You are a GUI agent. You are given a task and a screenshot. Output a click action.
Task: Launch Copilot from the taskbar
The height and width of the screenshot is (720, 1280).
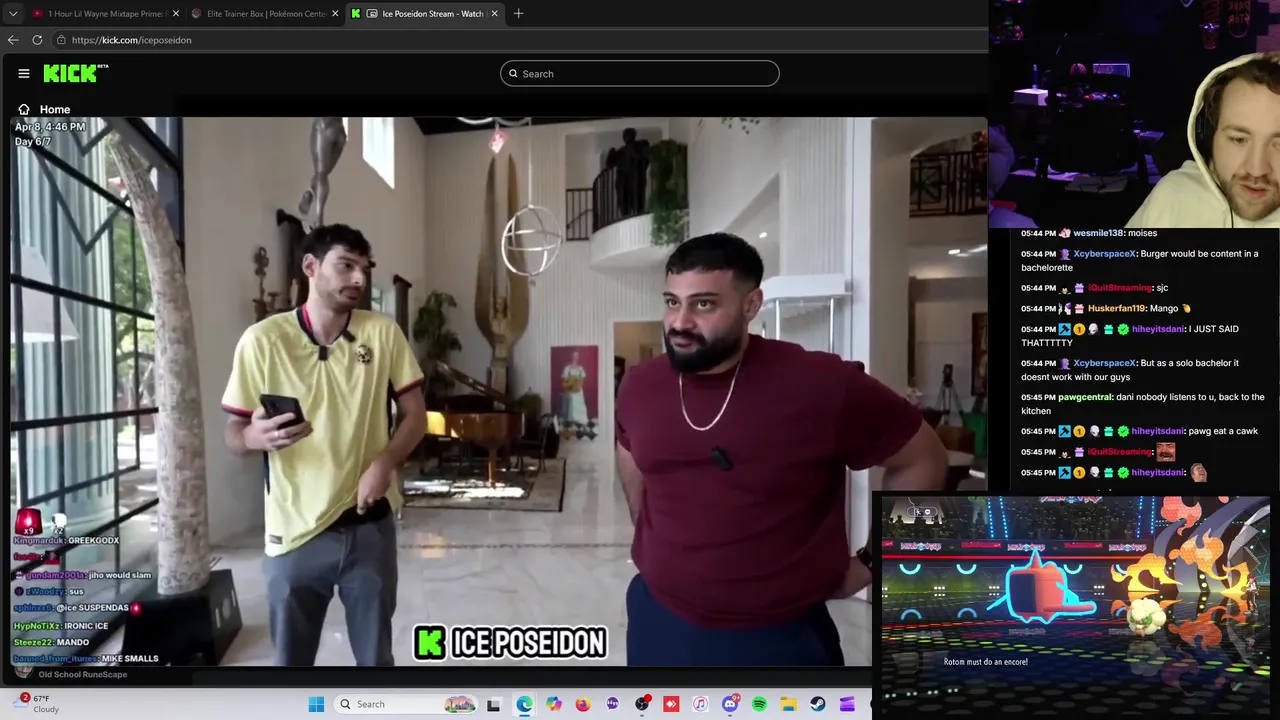(x=554, y=704)
